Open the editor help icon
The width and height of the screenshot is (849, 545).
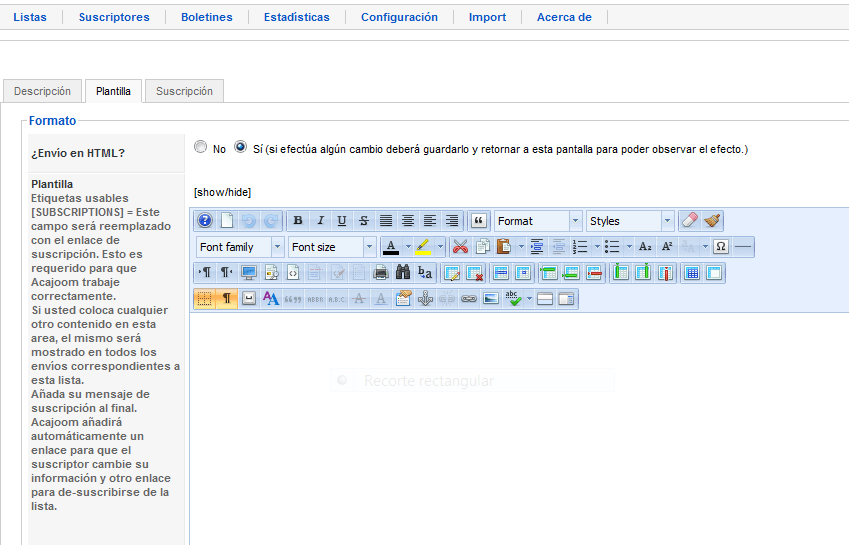click(205, 221)
